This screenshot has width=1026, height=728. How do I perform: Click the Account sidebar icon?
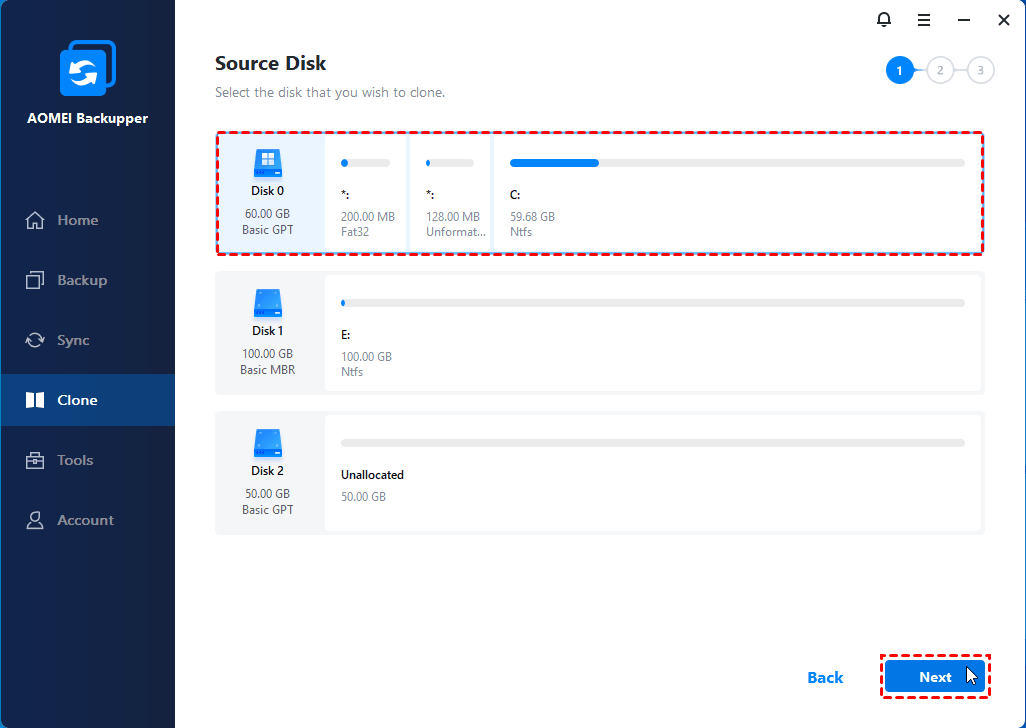[x=37, y=519]
